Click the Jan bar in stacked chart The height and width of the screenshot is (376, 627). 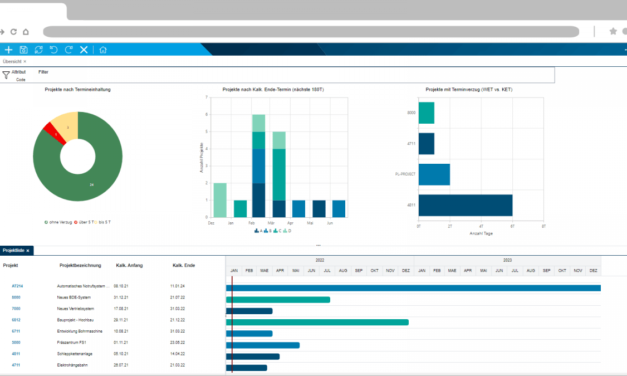tap(240, 209)
